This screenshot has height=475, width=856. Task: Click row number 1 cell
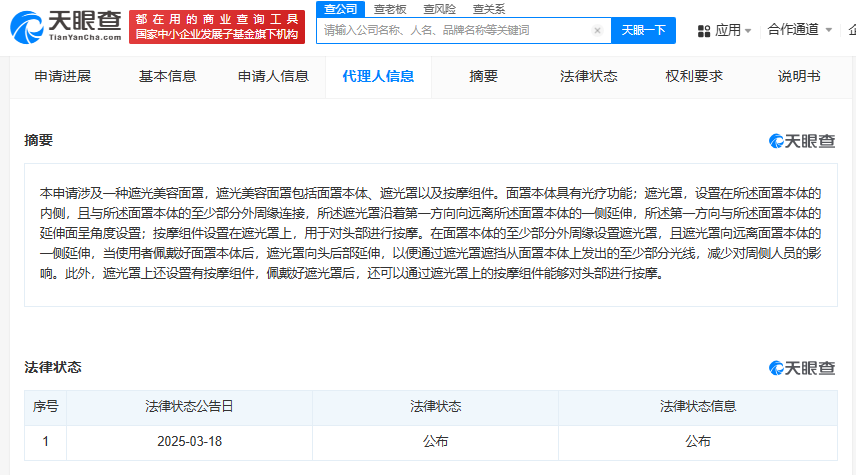point(45,441)
